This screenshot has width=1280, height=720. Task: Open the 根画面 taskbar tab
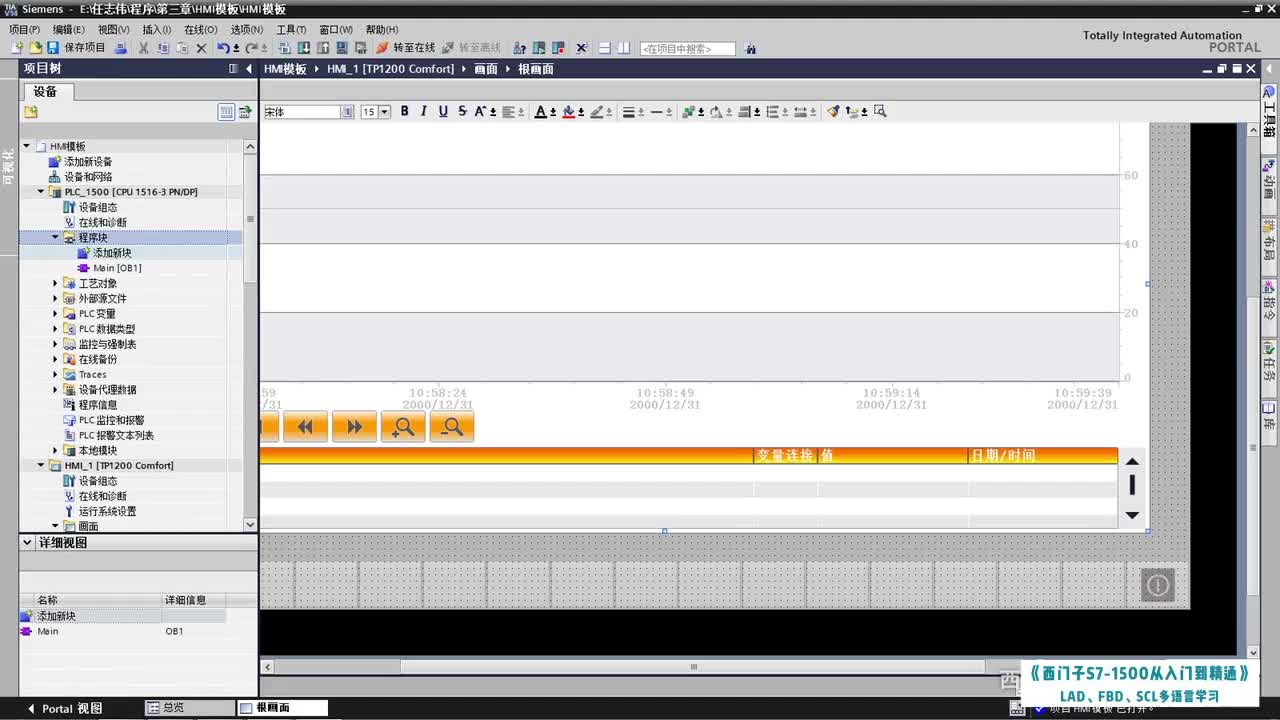click(283, 708)
